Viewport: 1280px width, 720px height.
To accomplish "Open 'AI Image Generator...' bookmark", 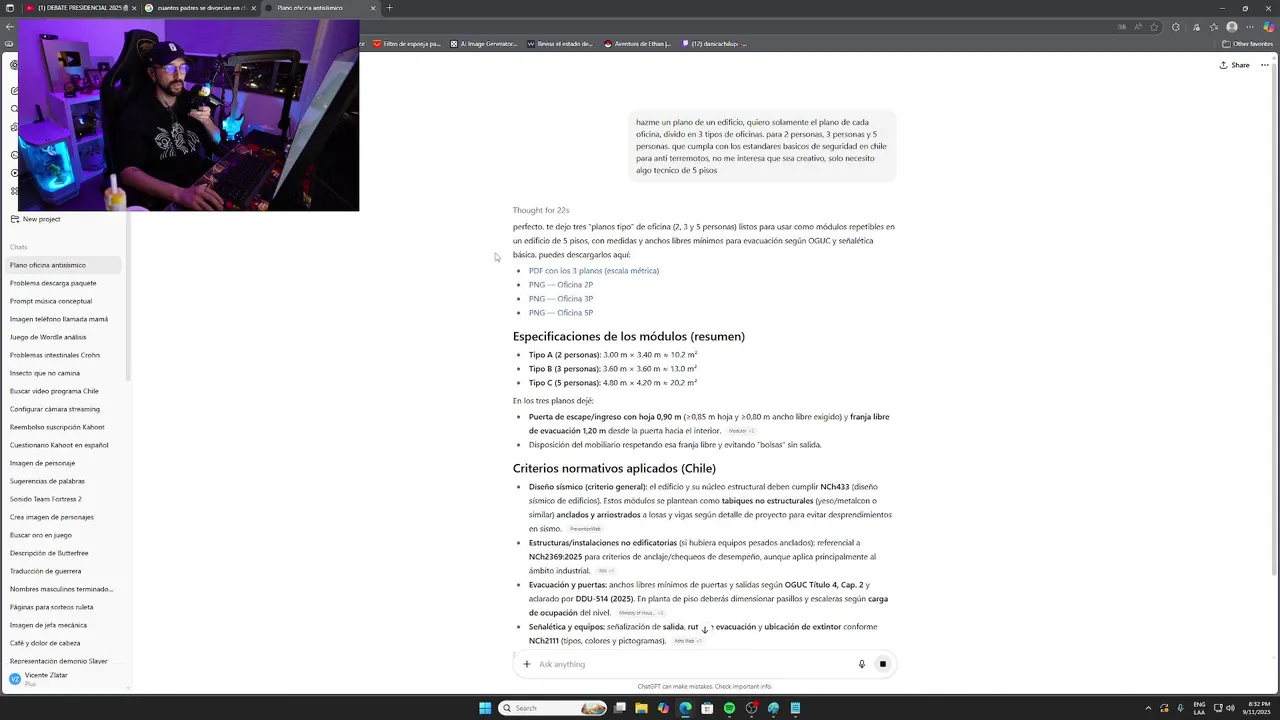I will pyautogui.click(x=483, y=44).
